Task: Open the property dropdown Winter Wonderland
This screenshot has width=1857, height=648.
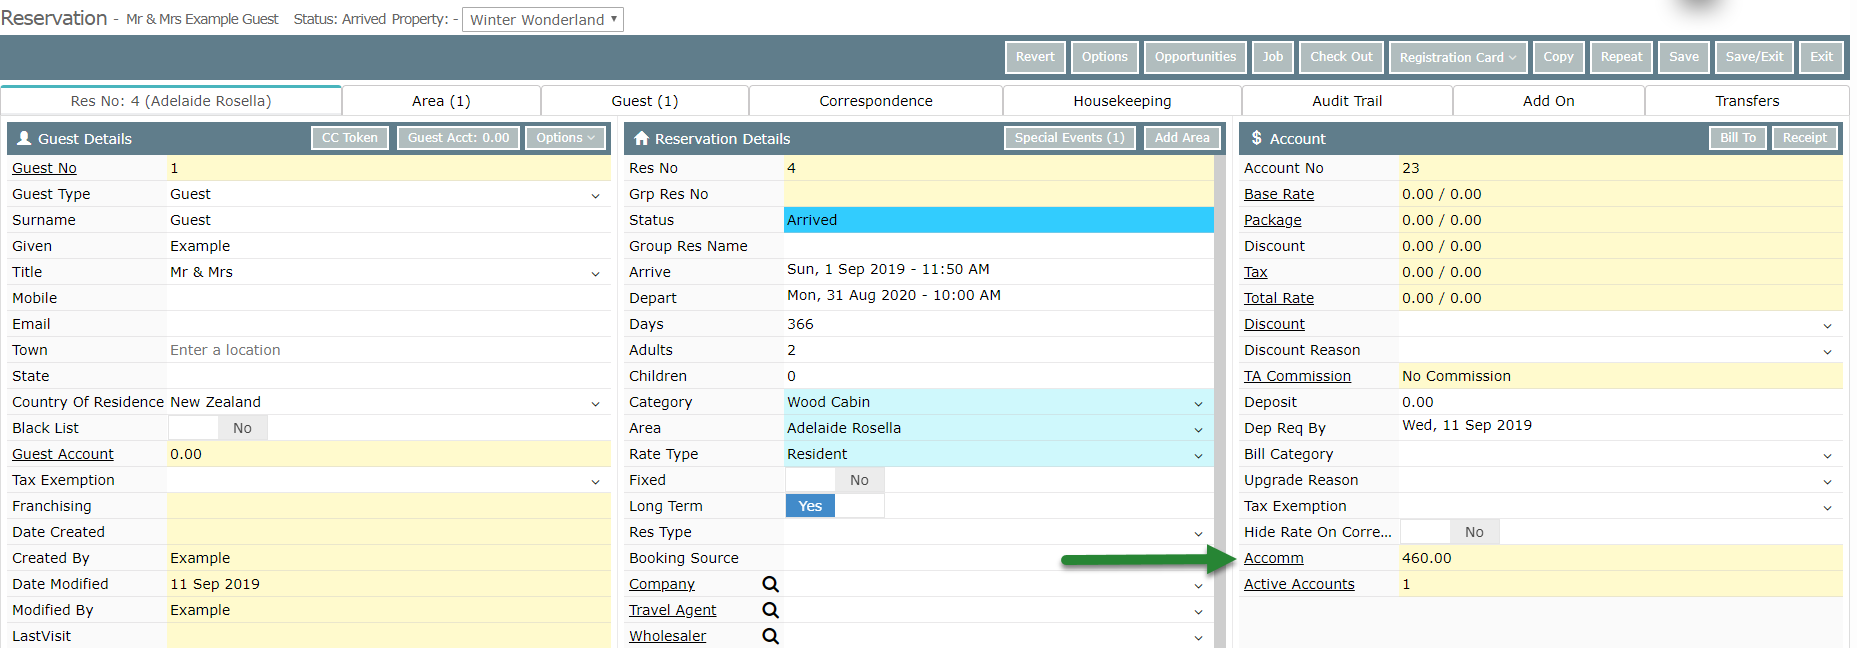Action: [x=543, y=19]
